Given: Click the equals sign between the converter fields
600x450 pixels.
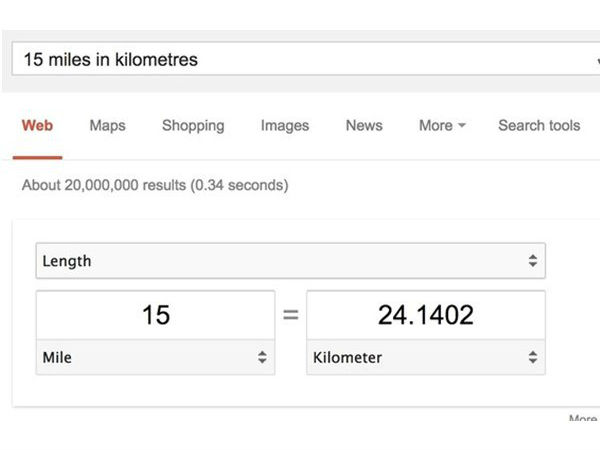Looking at the screenshot, I should pyautogui.click(x=290, y=316).
